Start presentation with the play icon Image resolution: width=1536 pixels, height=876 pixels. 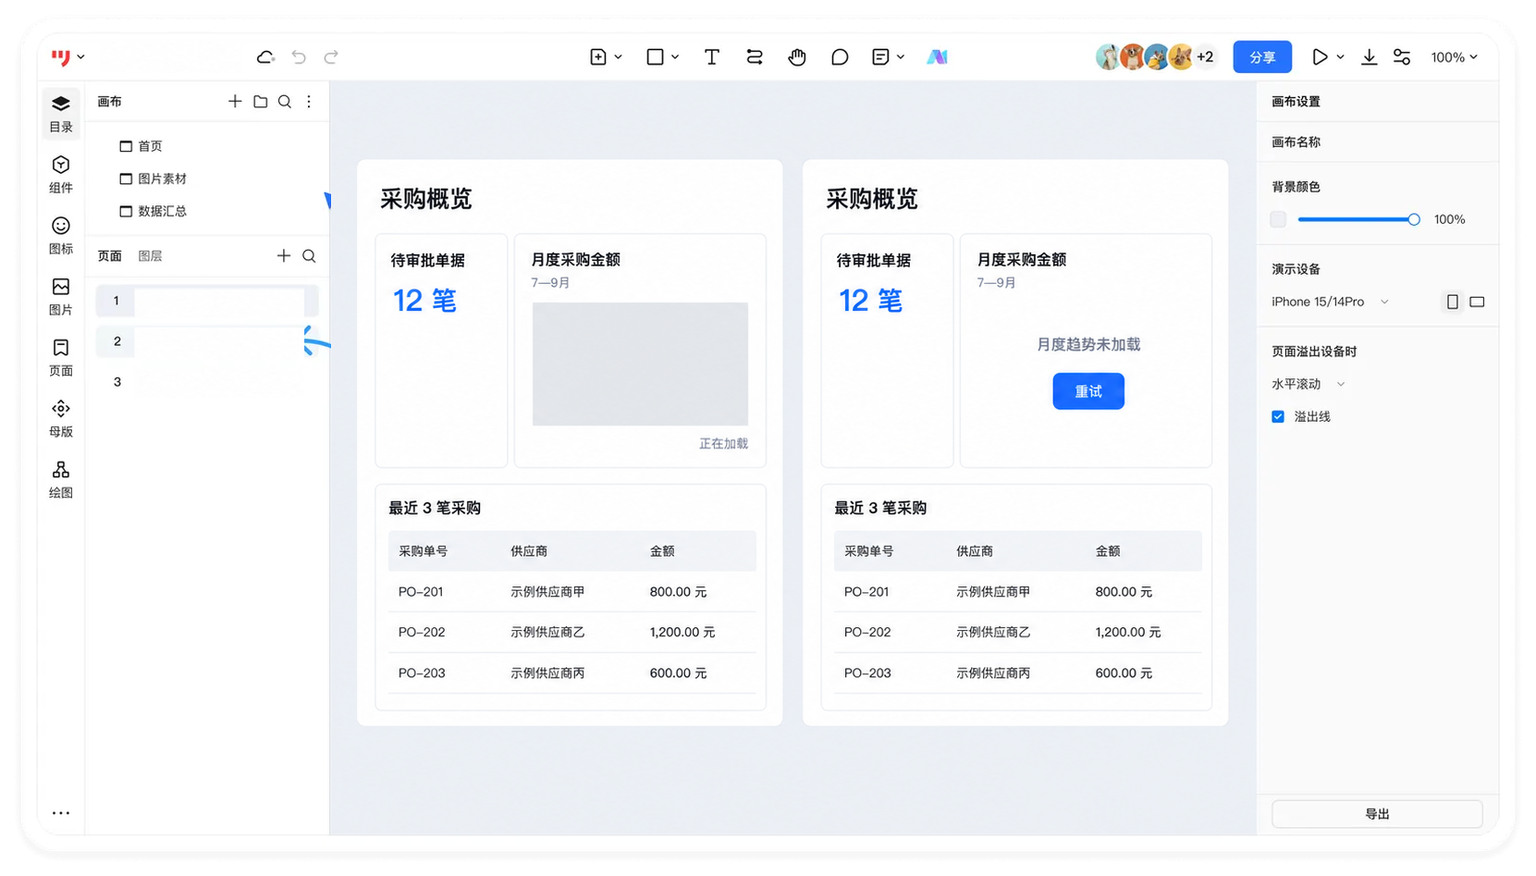point(1320,57)
